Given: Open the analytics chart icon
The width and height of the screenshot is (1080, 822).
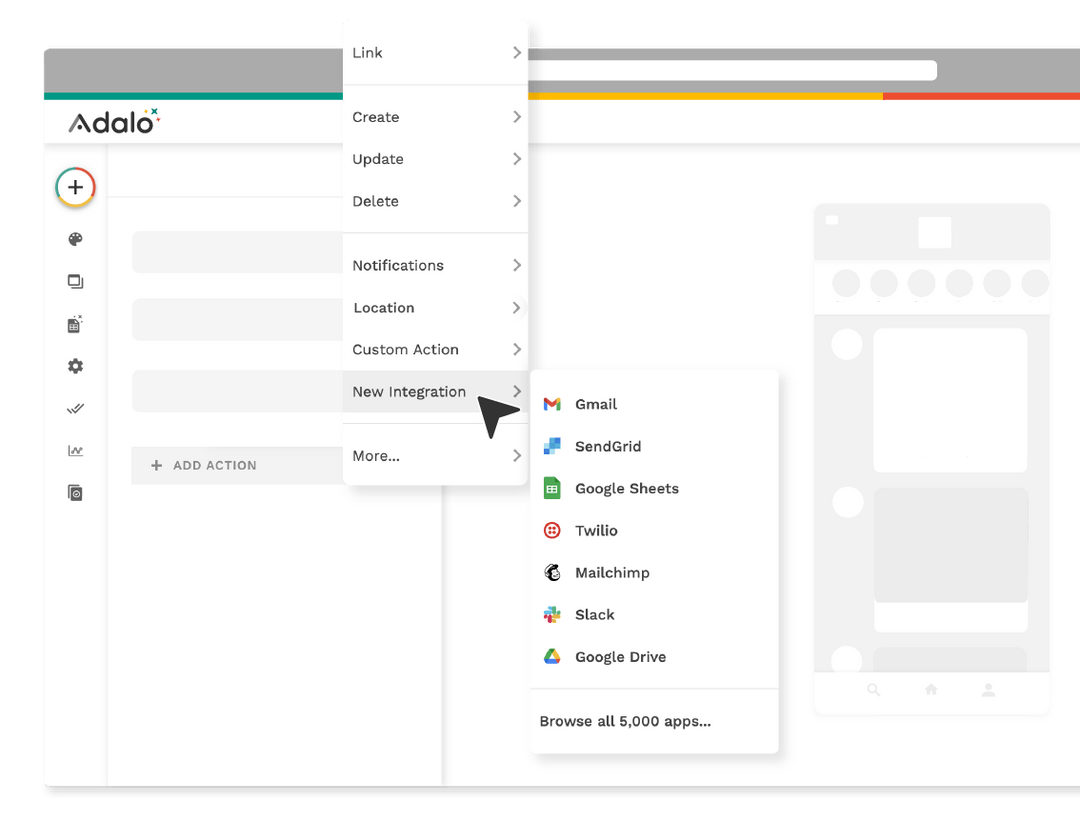Looking at the screenshot, I should tap(75, 450).
